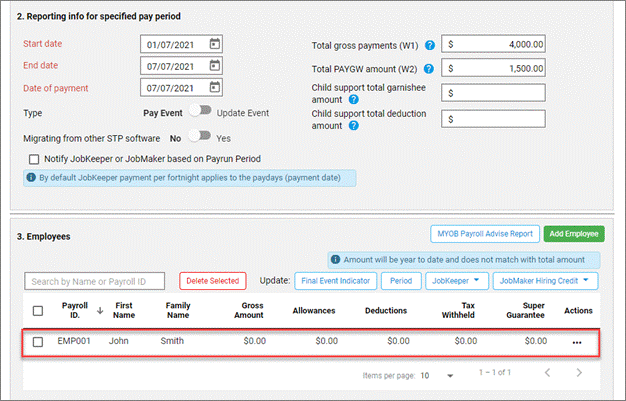Show help for child support garnishee amount
Image resolution: width=626 pixels, height=401 pixels.
coord(353,99)
